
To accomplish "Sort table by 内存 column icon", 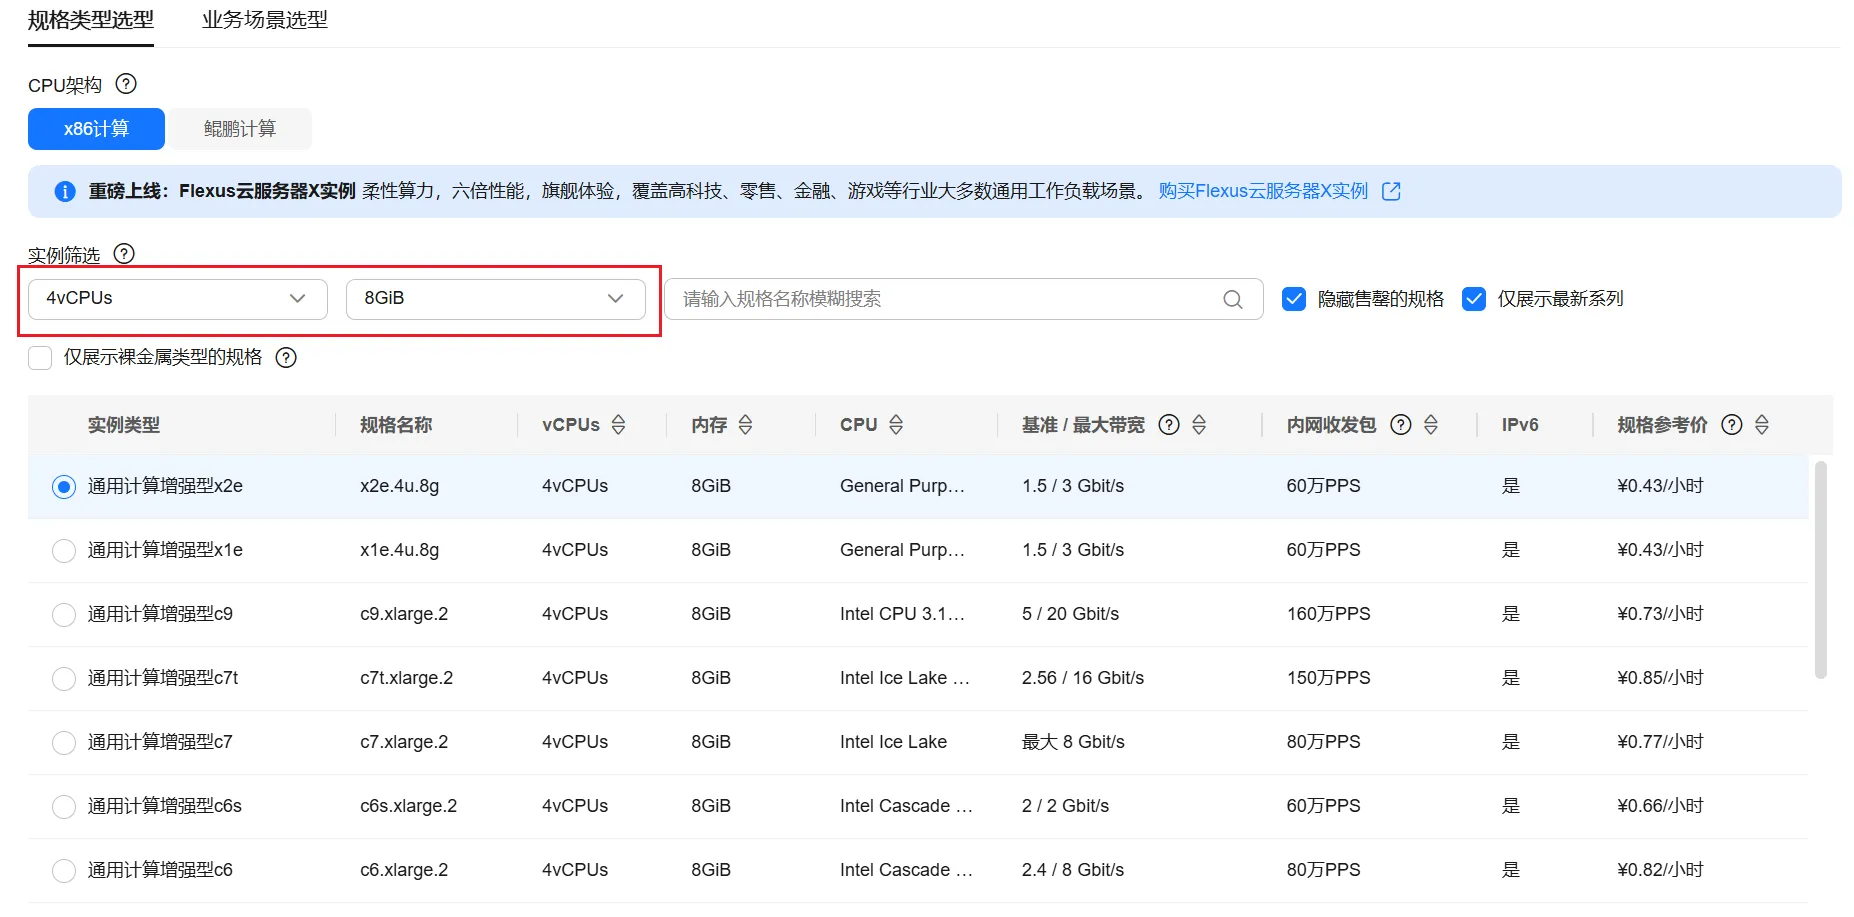I will pos(745,425).
